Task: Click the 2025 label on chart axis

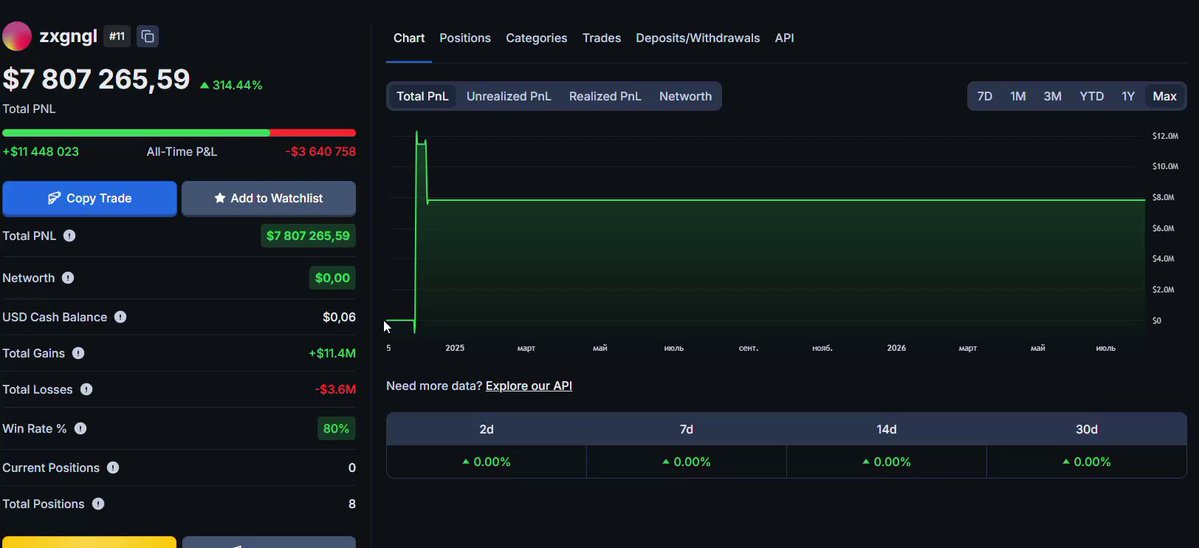Action: click(455, 349)
